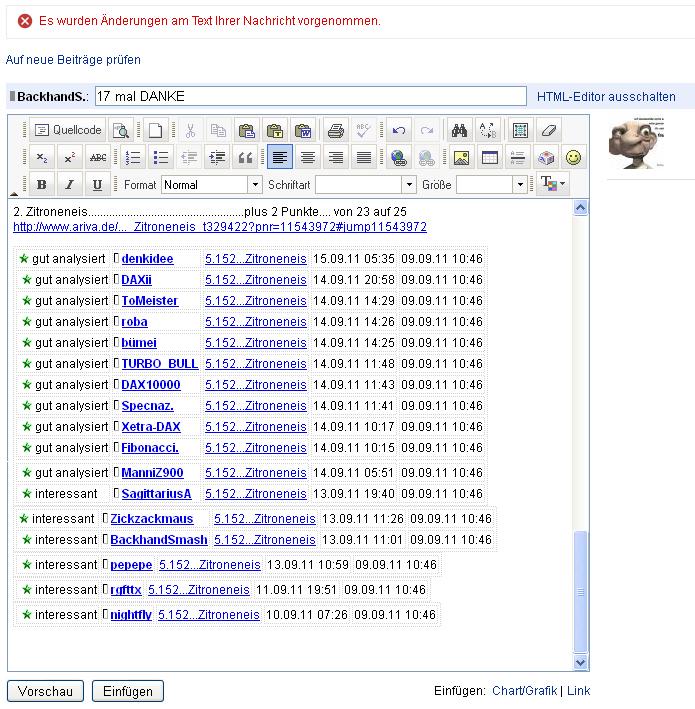Toggle Superscript formatting
This screenshot has width=695, height=709.
point(69,157)
